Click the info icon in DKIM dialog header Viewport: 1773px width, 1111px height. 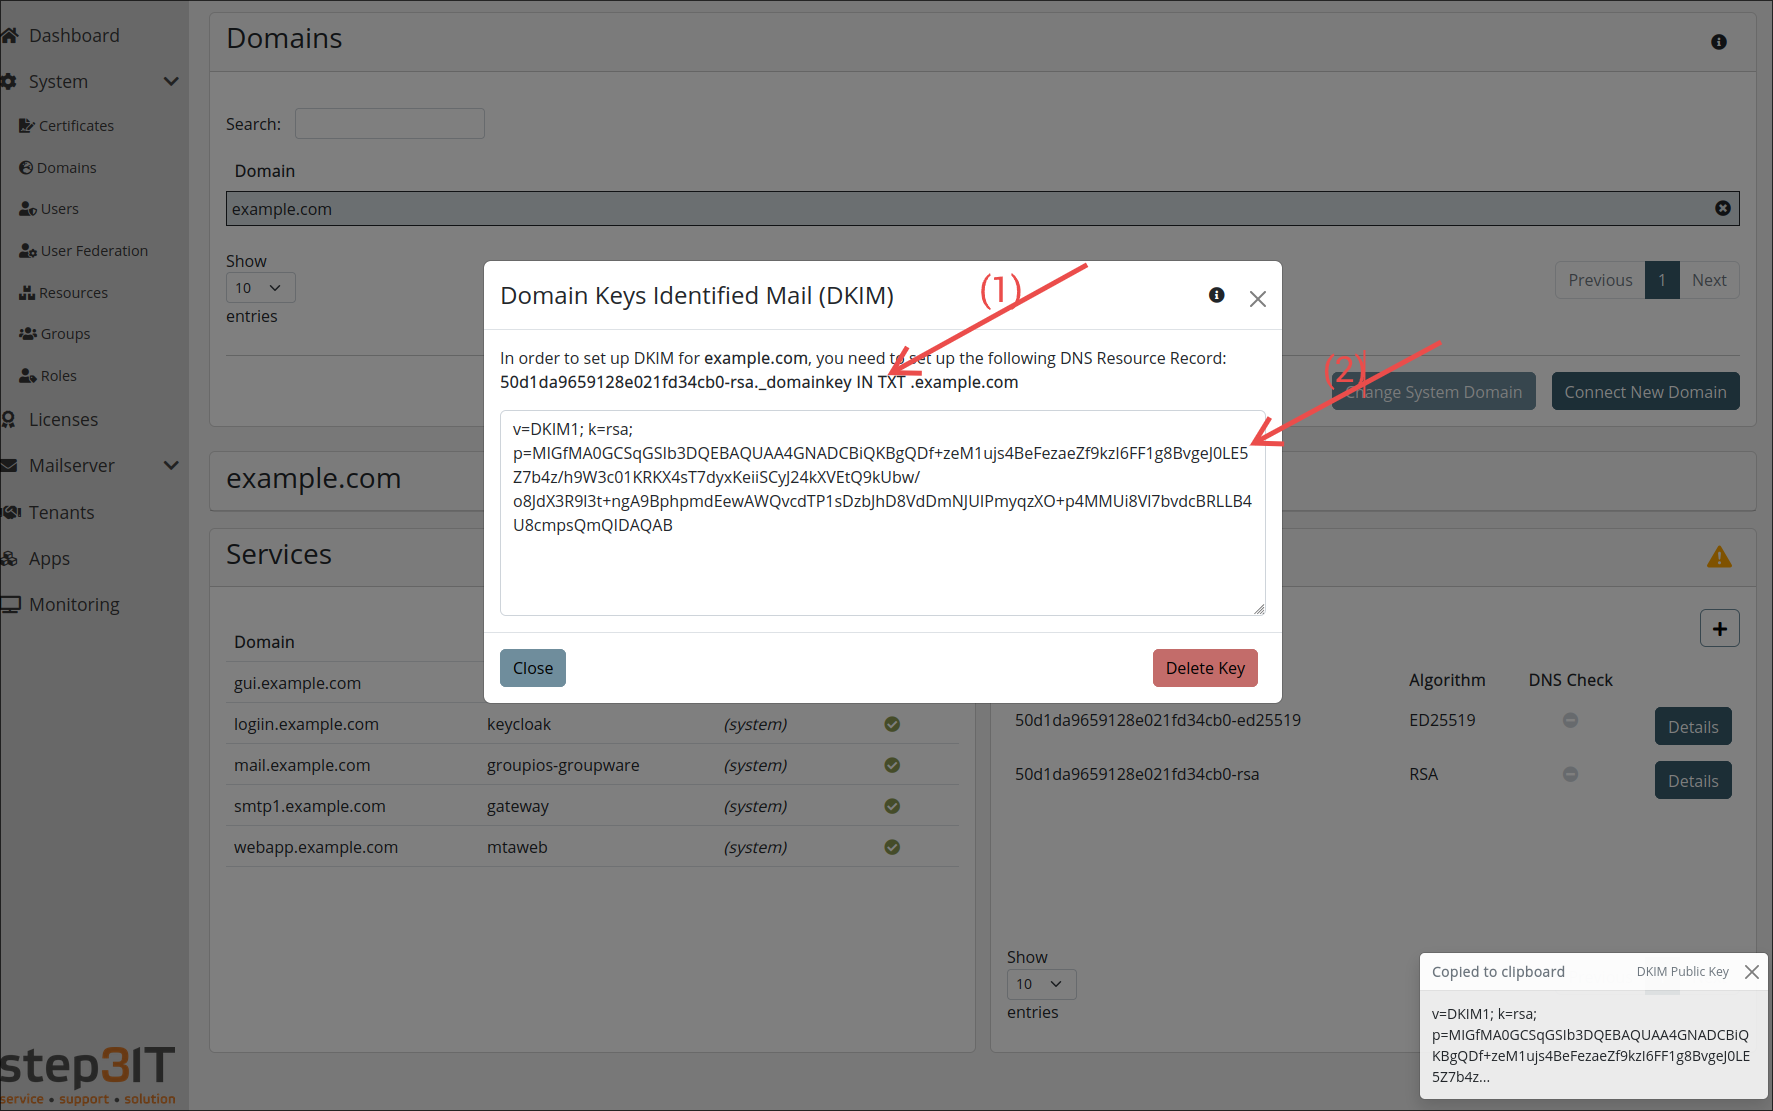[x=1216, y=295]
